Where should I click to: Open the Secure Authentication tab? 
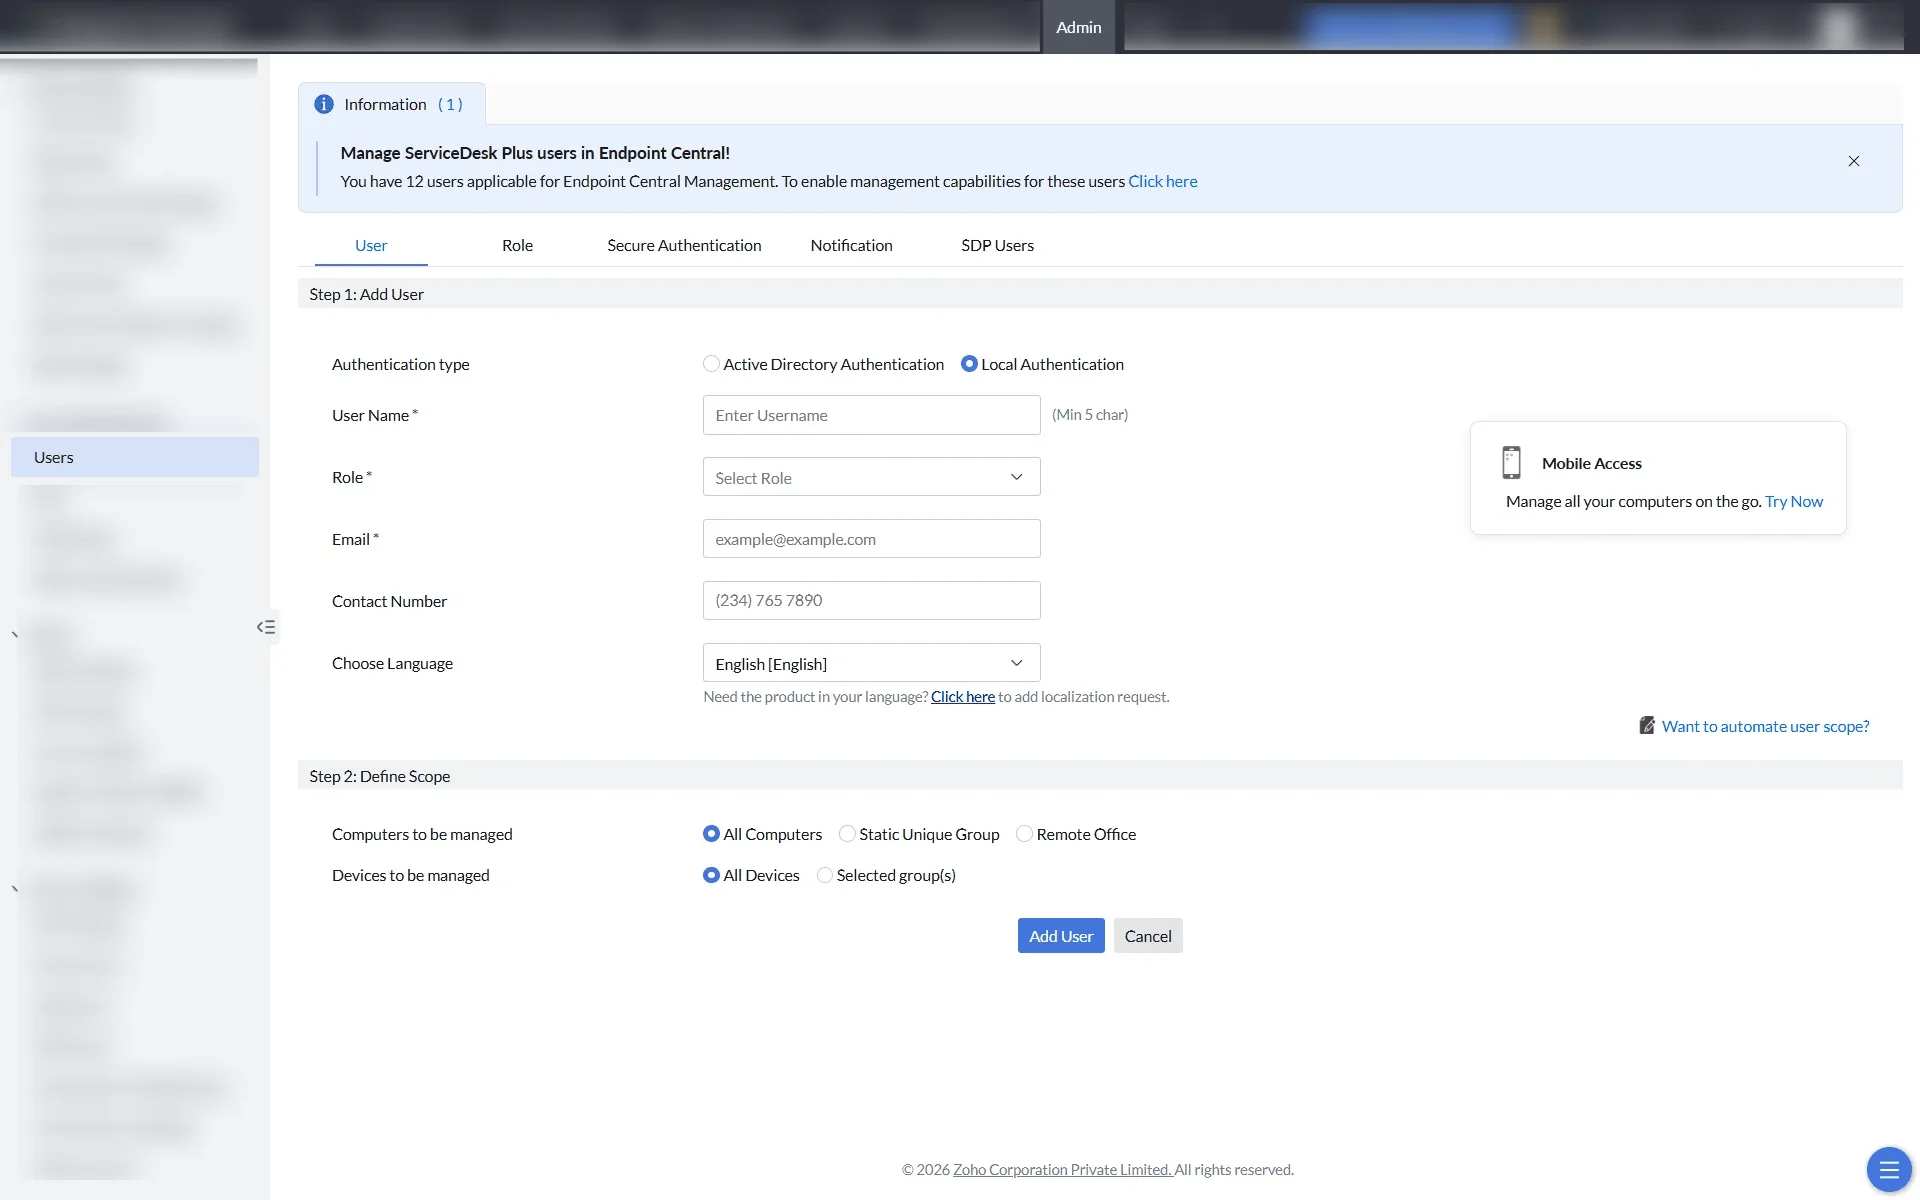click(x=684, y=245)
